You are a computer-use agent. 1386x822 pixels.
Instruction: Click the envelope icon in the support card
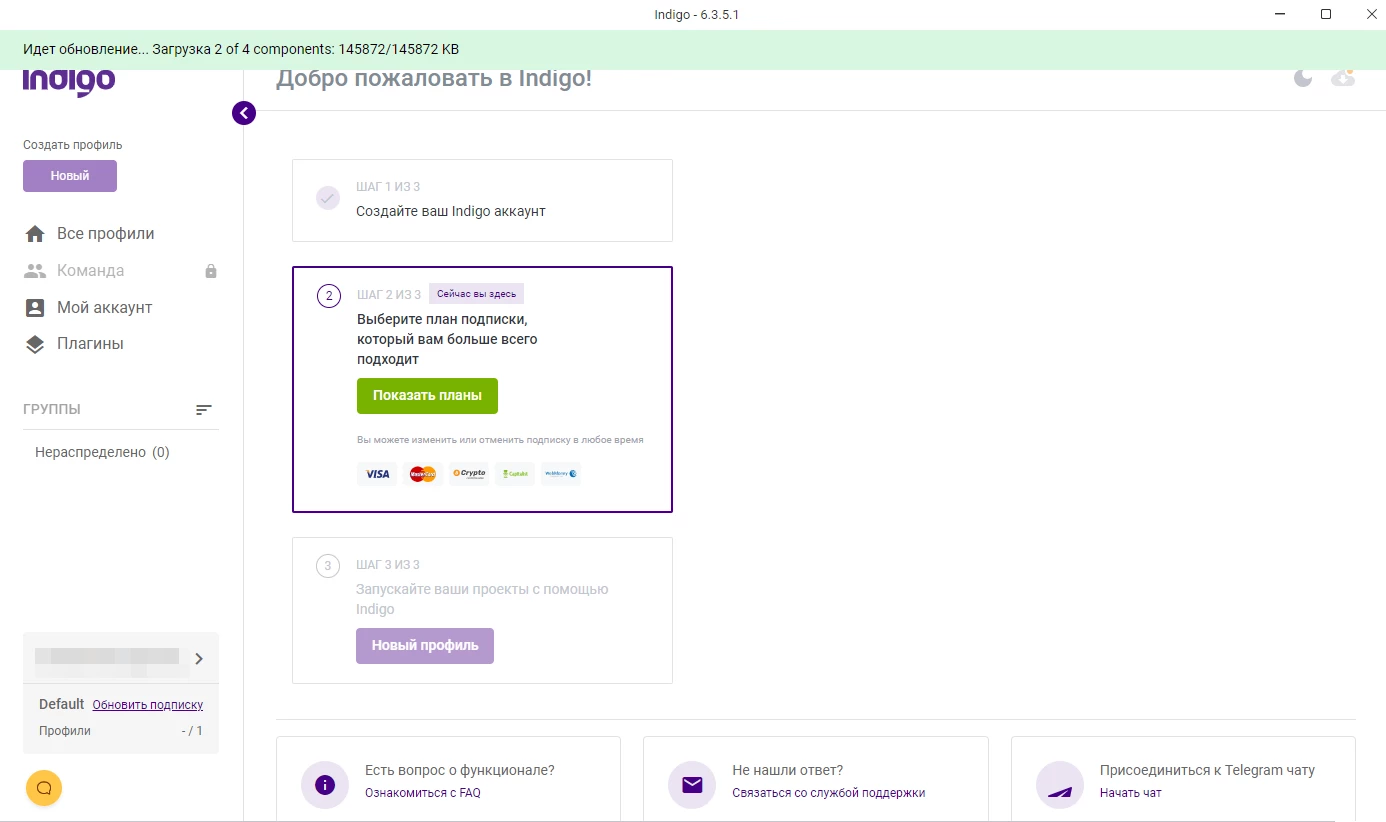pyautogui.click(x=692, y=785)
